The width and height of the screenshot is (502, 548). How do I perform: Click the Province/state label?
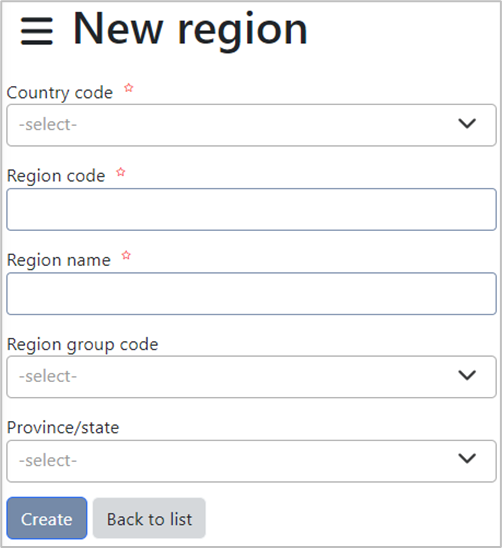[63, 428]
